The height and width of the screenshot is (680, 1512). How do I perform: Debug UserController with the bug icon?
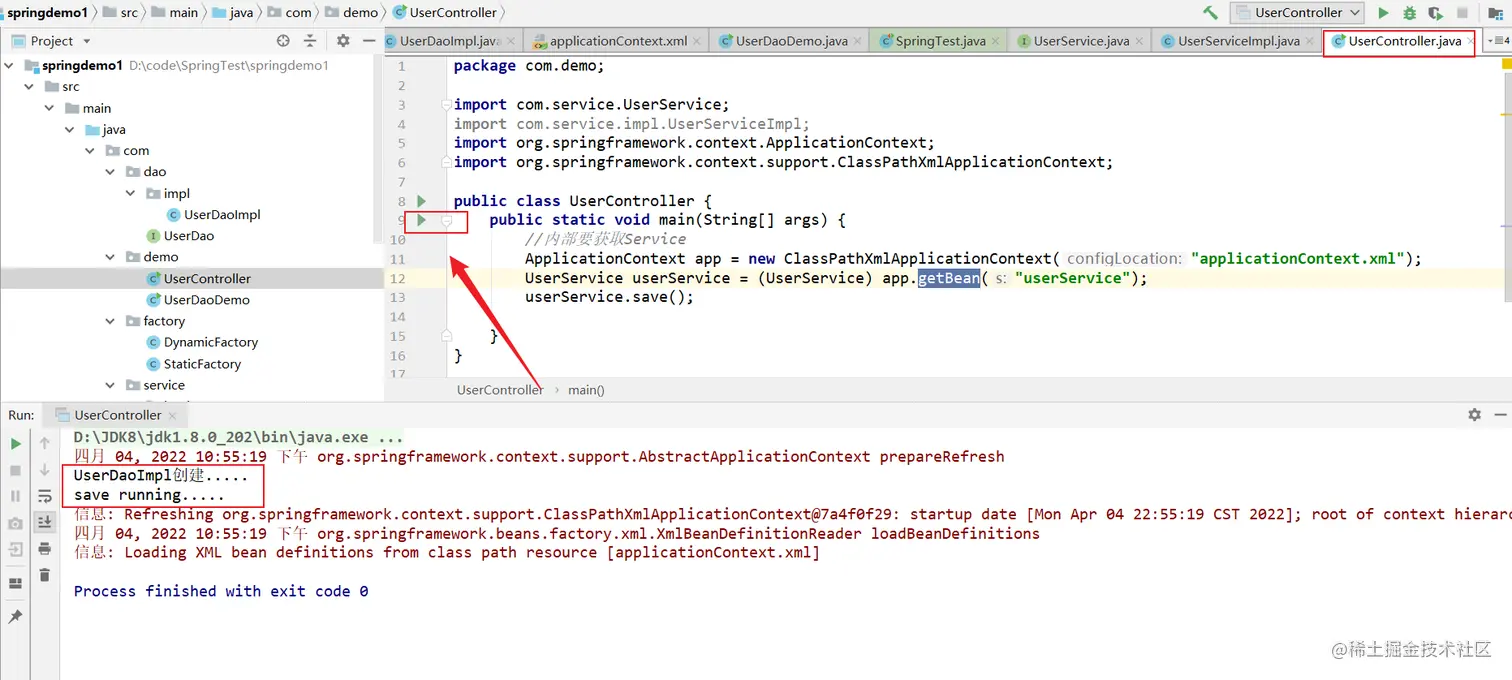point(1409,13)
